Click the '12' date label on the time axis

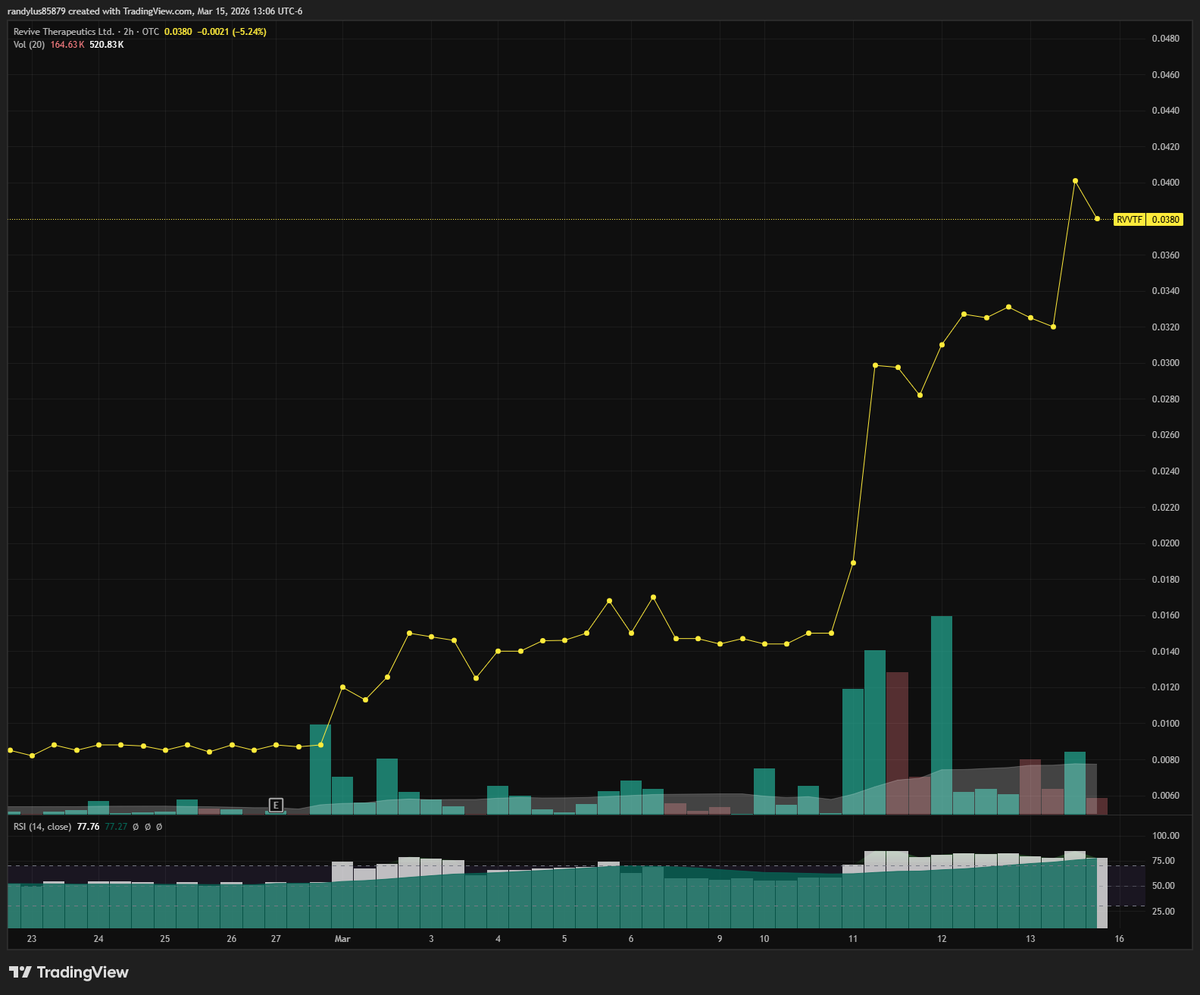[x=942, y=939]
